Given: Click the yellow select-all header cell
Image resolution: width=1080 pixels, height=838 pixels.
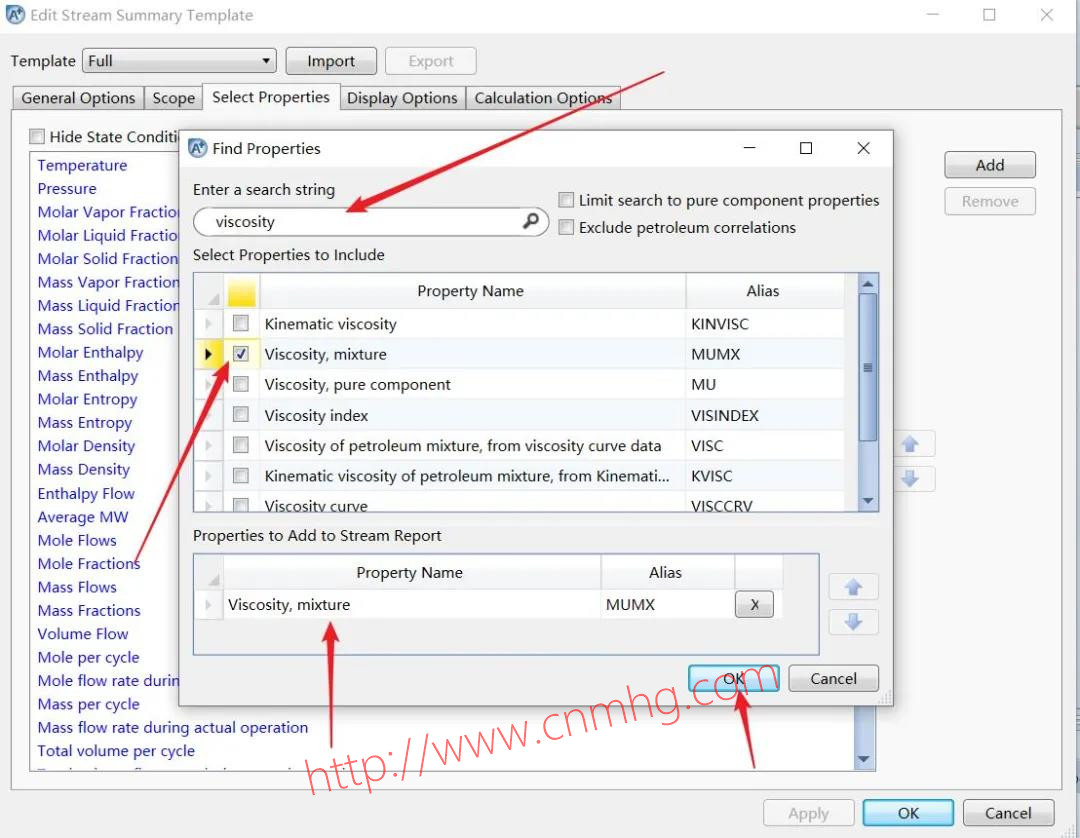Looking at the screenshot, I should coord(241,291).
